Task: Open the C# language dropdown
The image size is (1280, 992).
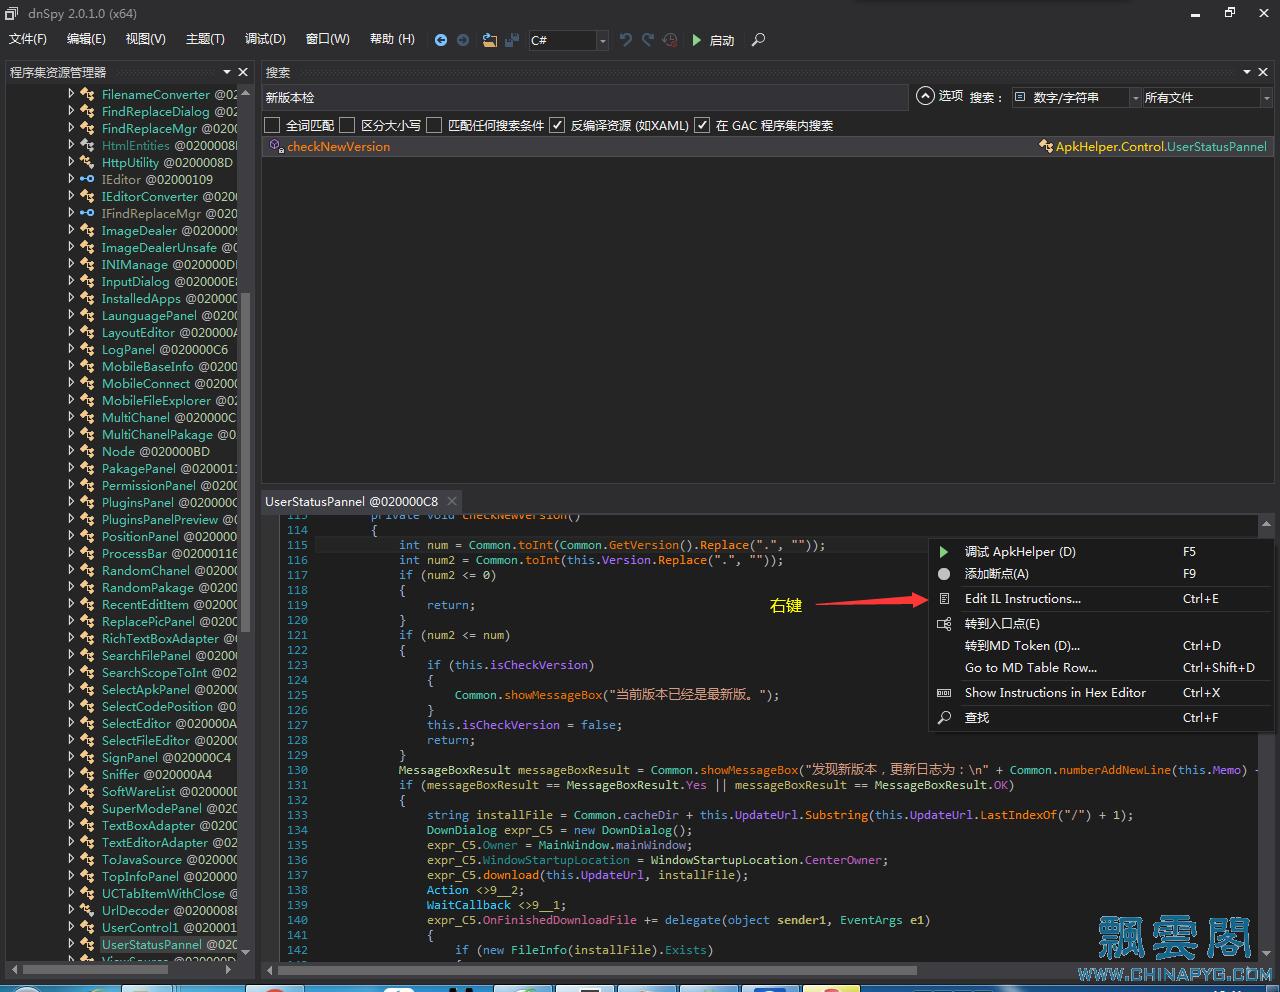Action: click(x=602, y=40)
